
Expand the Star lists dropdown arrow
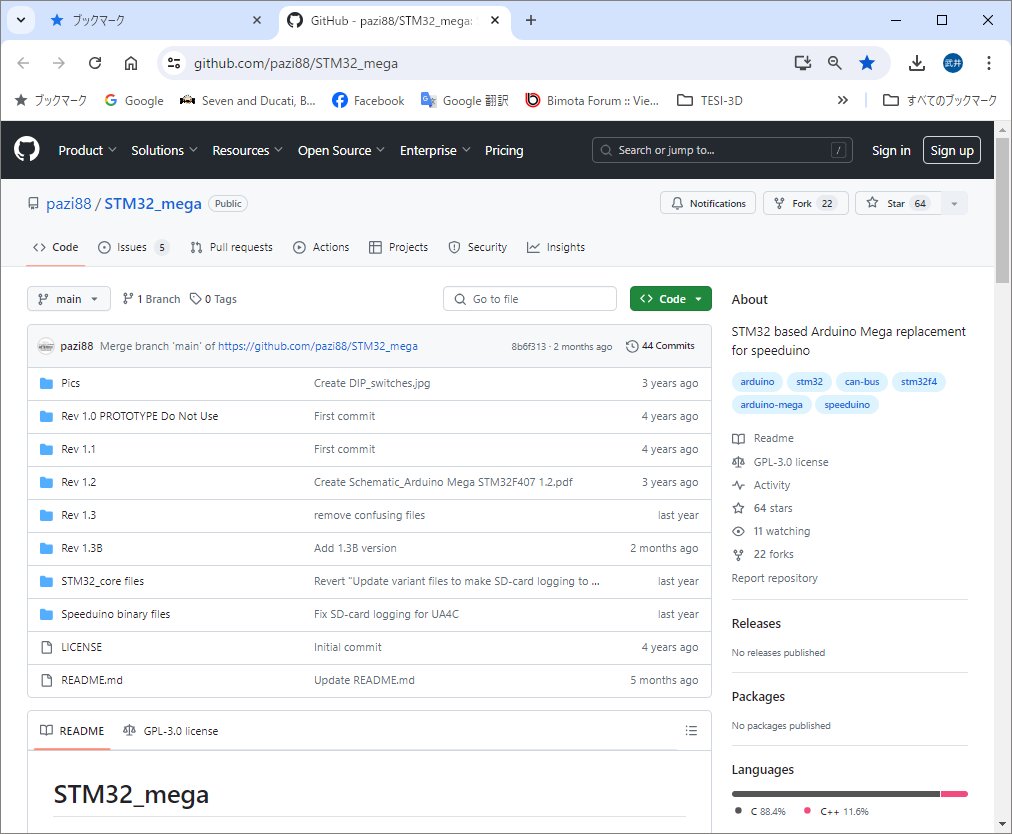(x=954, y=203)
